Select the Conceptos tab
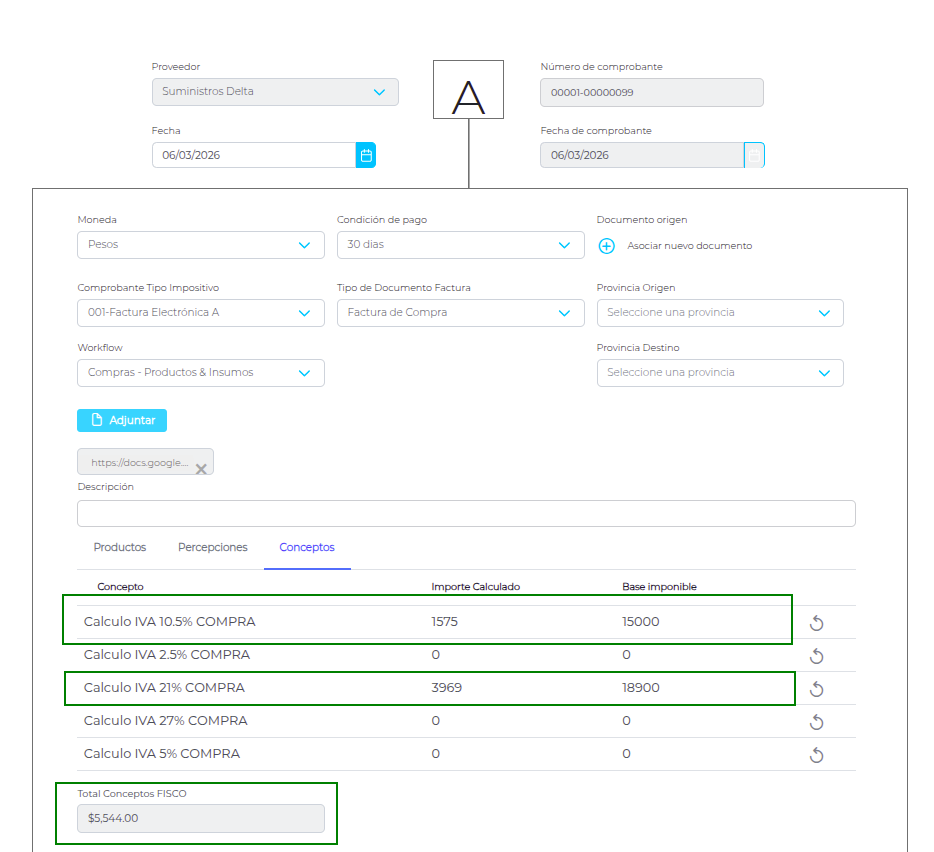The height and width of the screenshot is (852, 934). point(307,548)
